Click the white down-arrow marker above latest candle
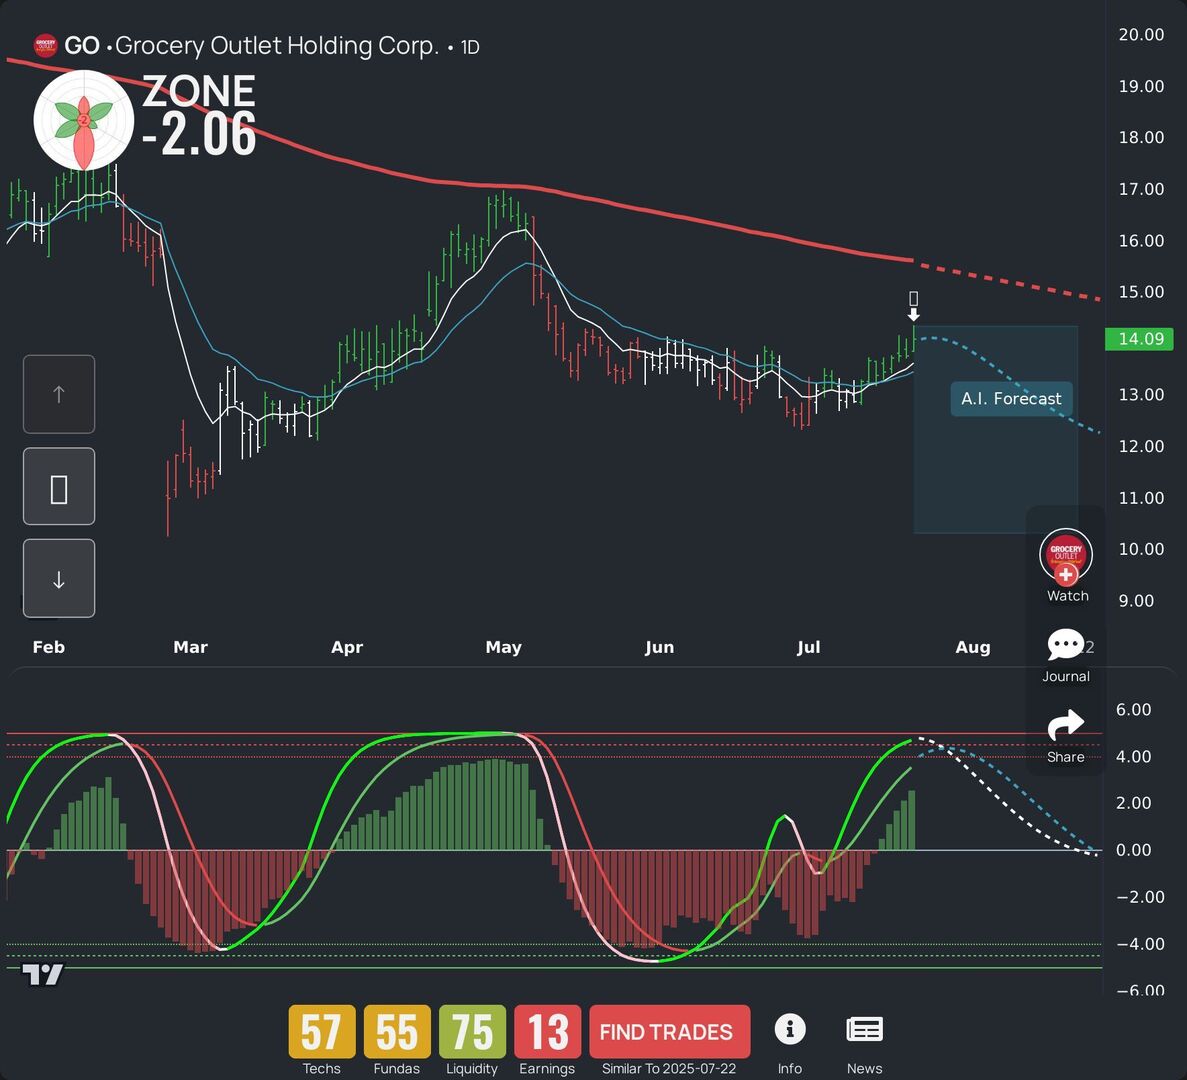 tap(914, 314)
